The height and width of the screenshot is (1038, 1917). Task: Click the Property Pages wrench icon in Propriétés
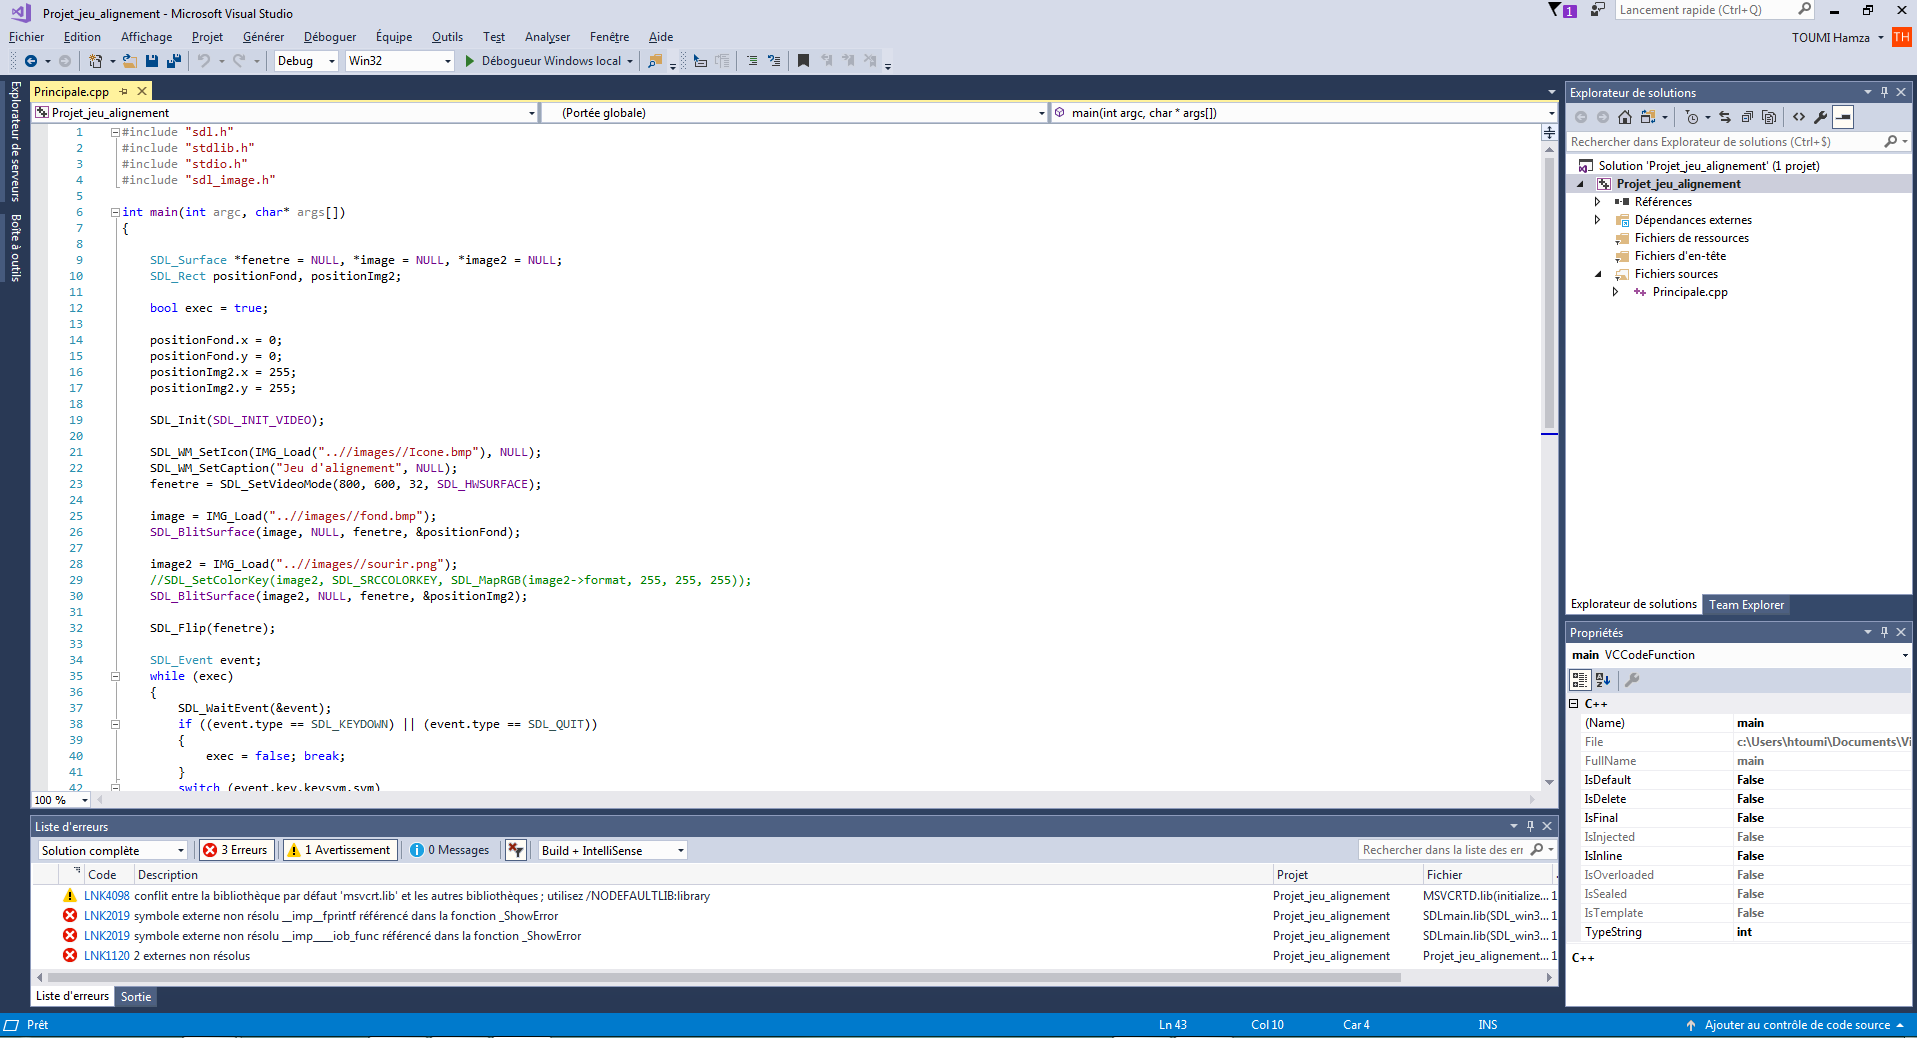1632,680
